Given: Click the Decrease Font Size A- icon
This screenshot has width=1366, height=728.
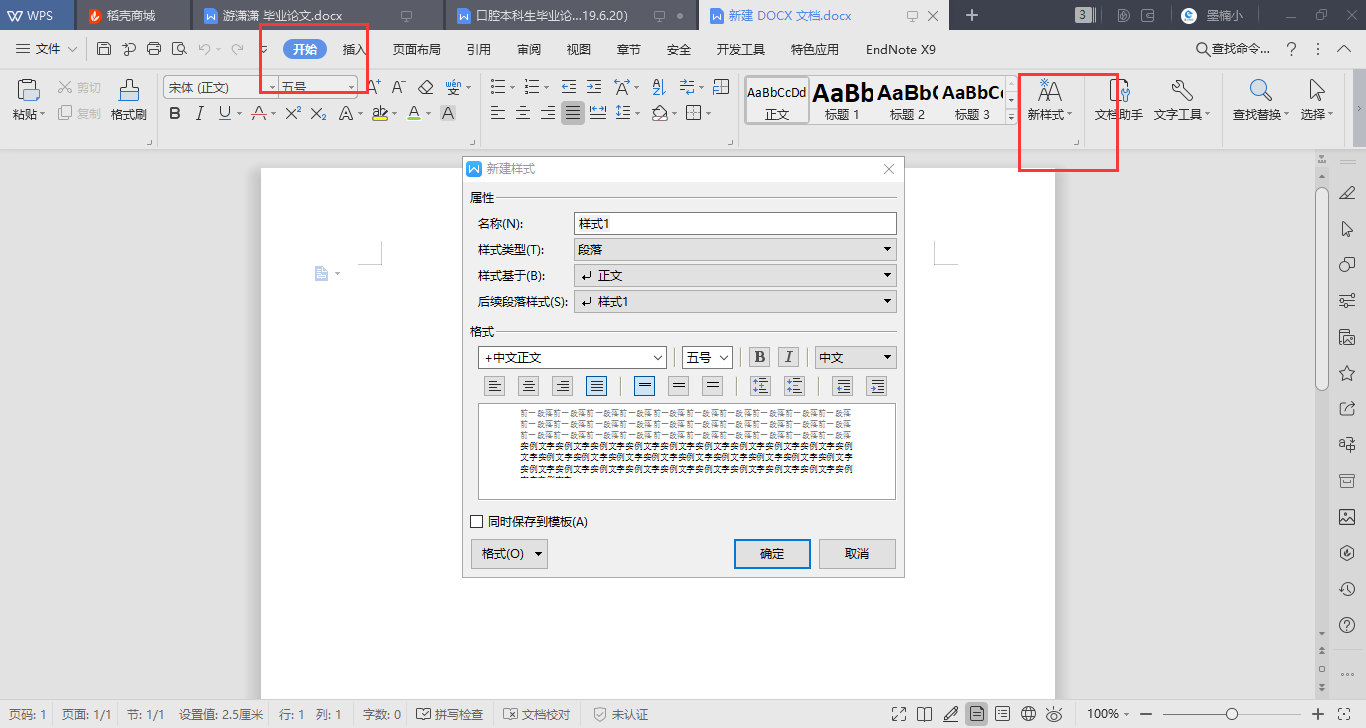Looking at the screenshot, I should coord(398,87).
